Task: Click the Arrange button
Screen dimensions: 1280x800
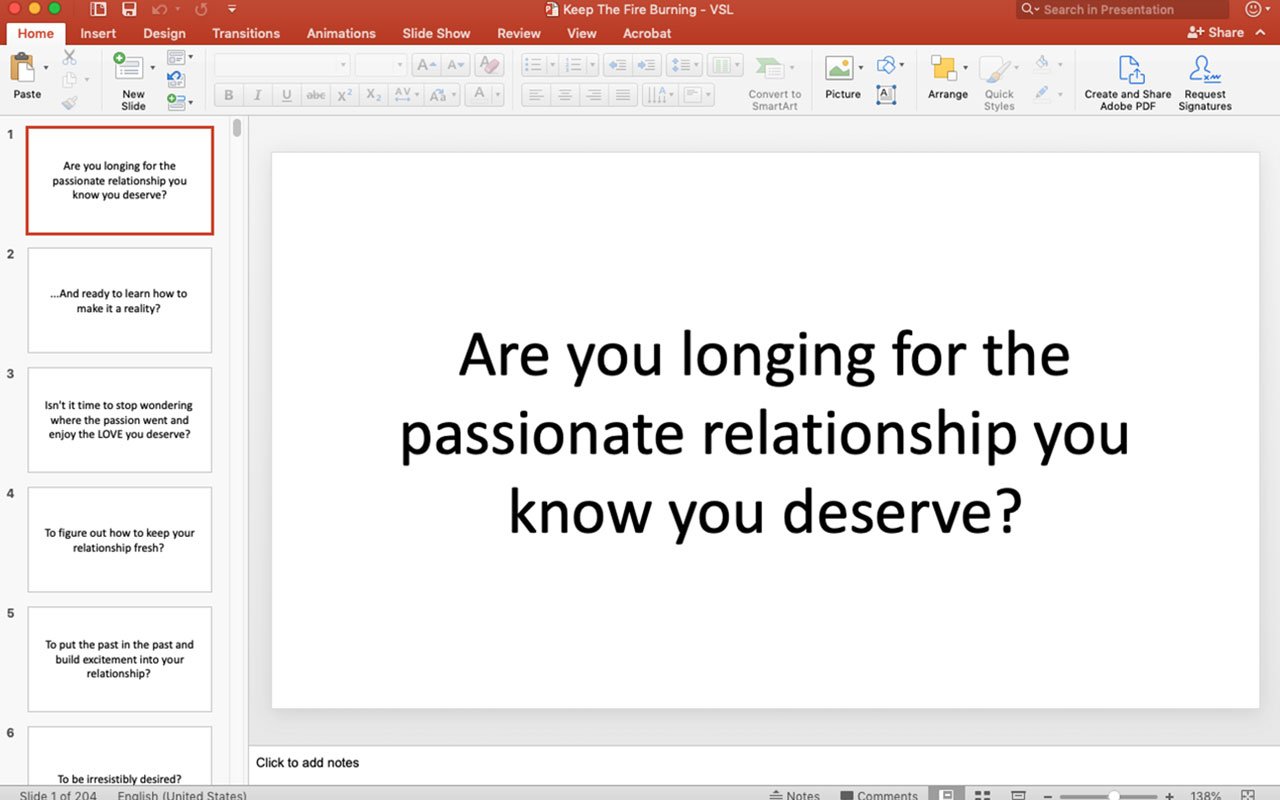Action: pyautogui.click(x=947, y=77)
